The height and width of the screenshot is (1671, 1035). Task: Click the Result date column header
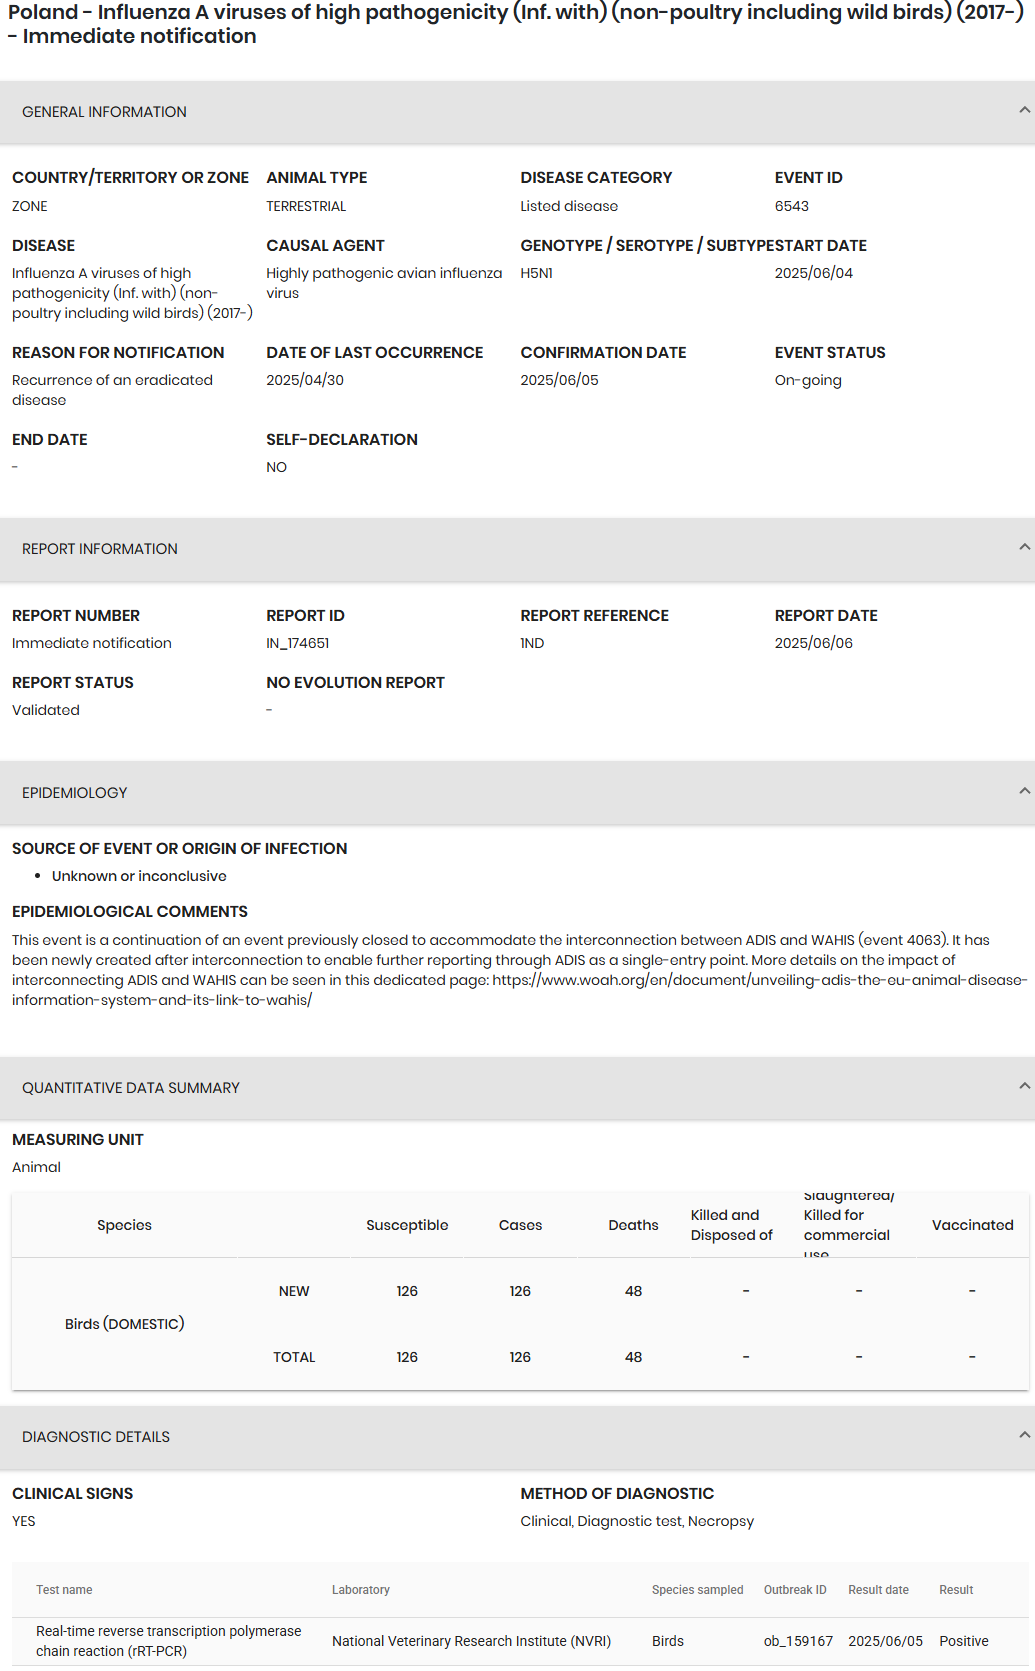coord(878,1590)
